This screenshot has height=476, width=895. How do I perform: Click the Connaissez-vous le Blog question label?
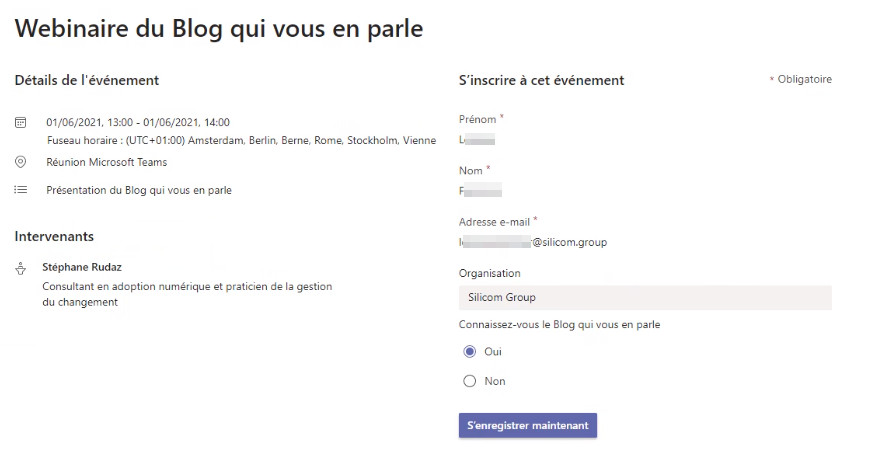[559, 325]
